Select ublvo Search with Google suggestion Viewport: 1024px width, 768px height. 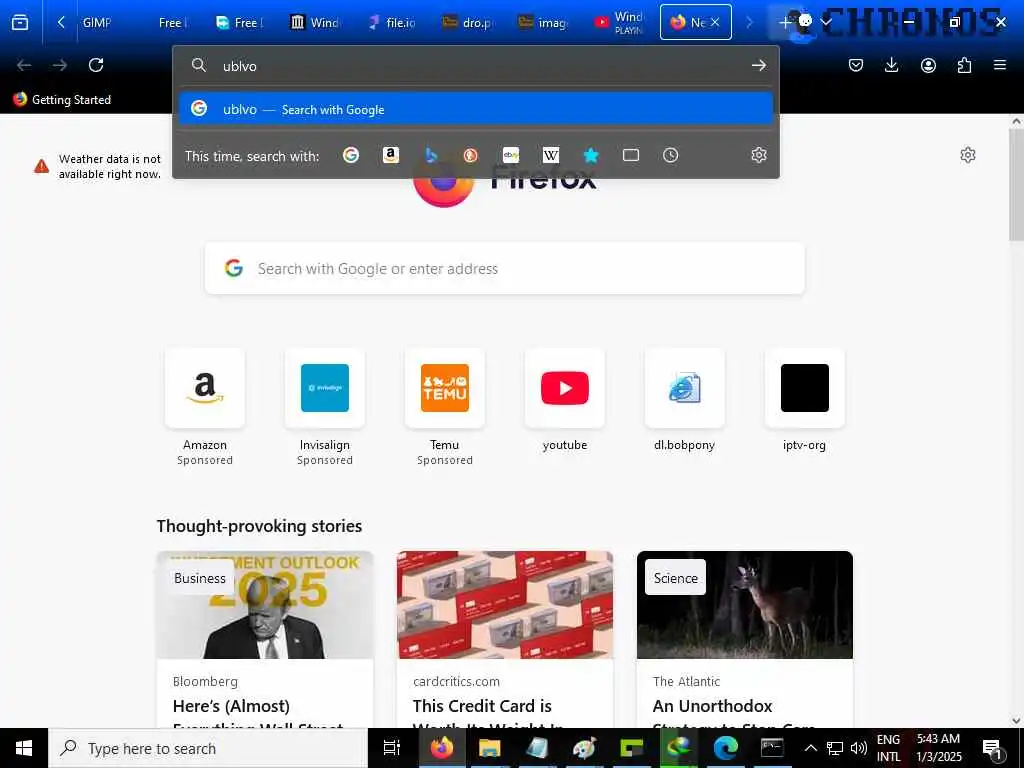tap(475, 109)
